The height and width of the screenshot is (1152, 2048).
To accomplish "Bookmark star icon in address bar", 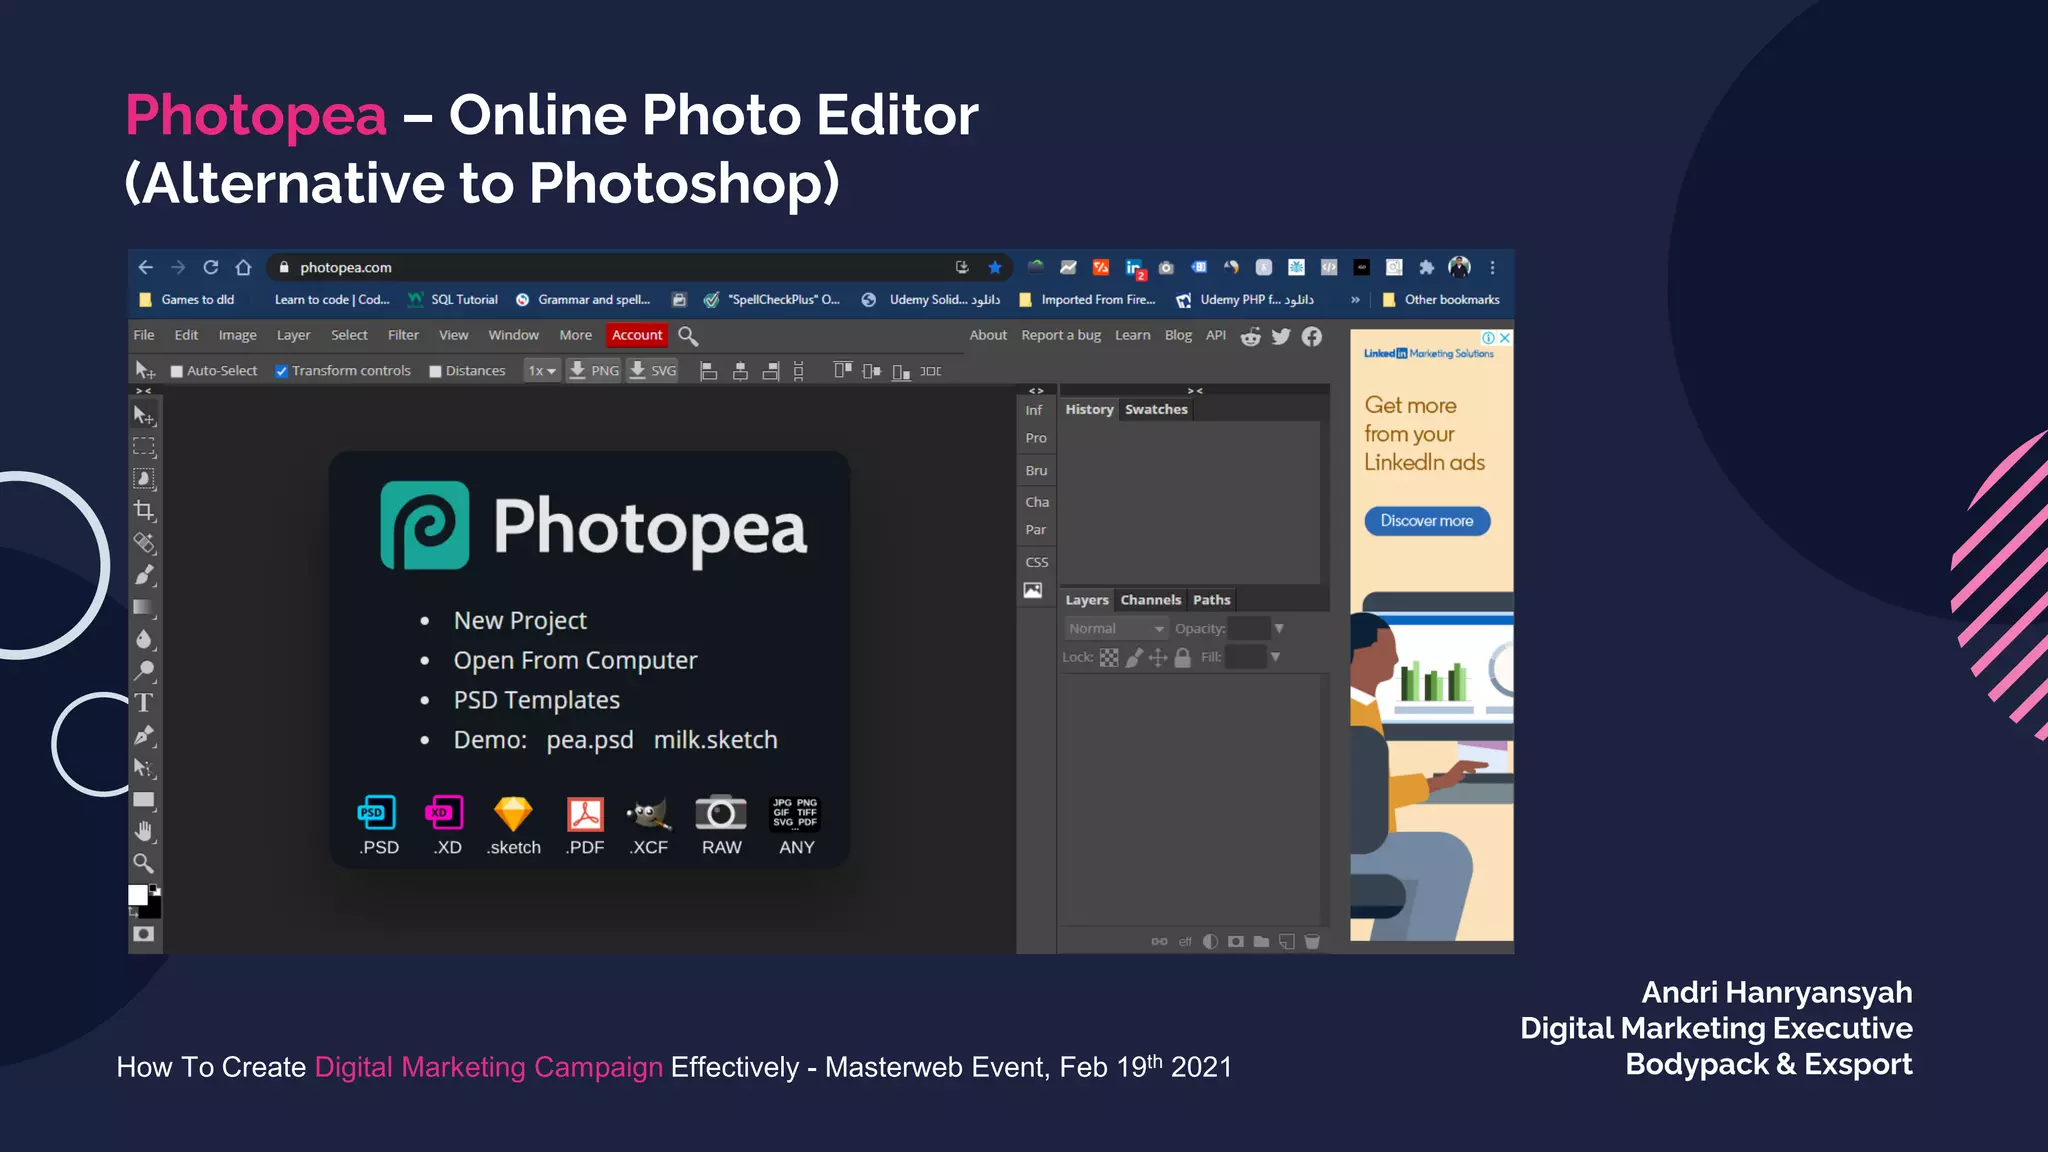I will click(995, 267).
